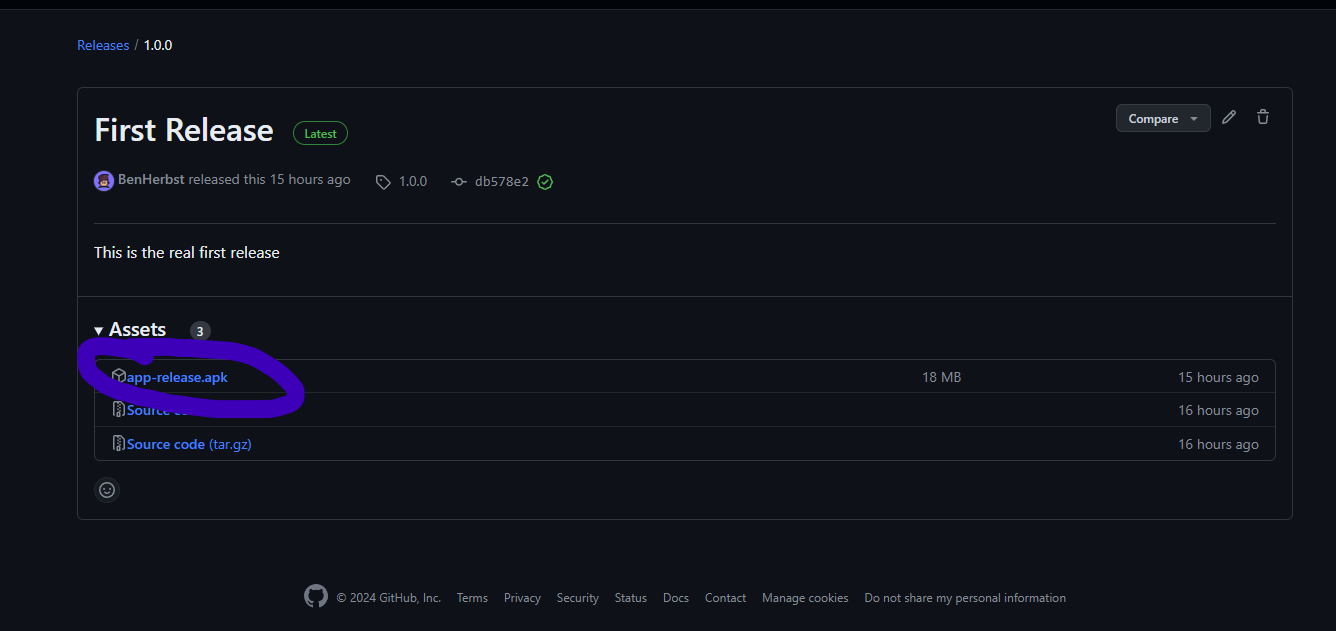Click the pencil edit release icon
Screen dimensions: 1336x631
tap(1229, 118)
